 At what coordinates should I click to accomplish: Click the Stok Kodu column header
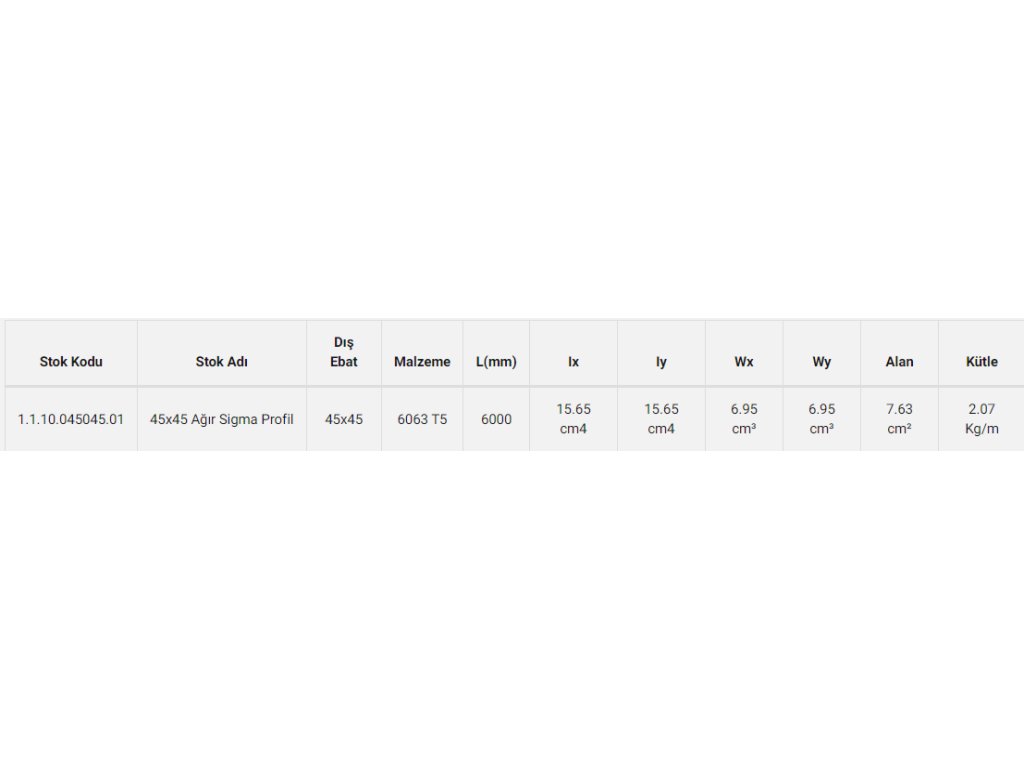coord(71,362)
